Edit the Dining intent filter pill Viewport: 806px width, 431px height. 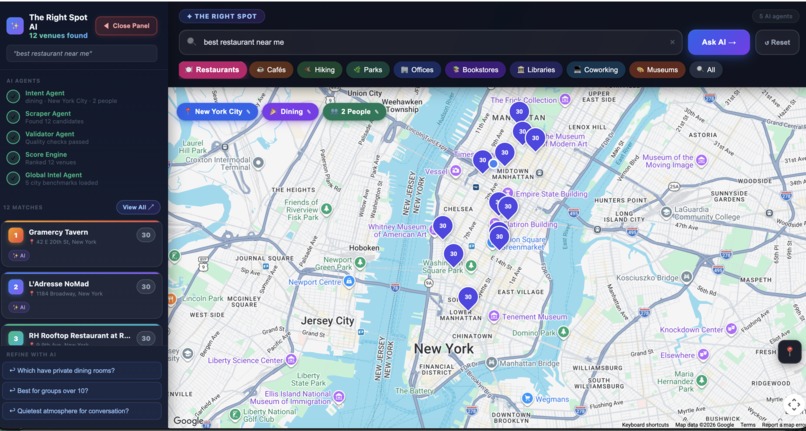tap(290, 112)
